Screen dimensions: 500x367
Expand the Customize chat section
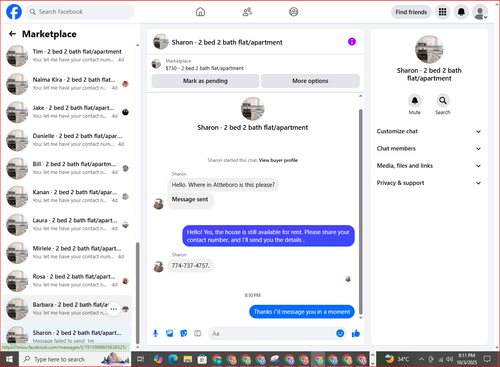pos(429,131)
